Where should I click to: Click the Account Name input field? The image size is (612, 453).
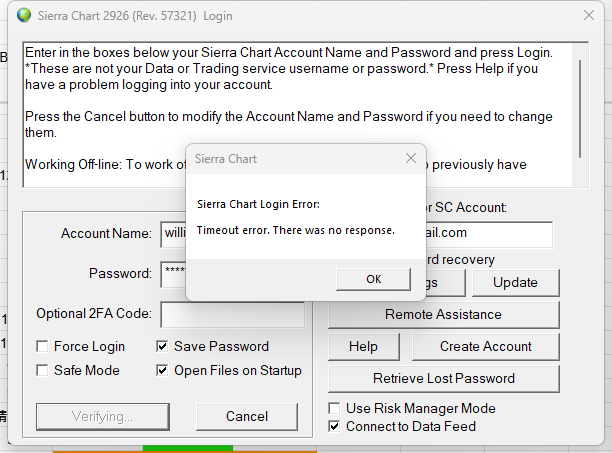coord(174,234)
